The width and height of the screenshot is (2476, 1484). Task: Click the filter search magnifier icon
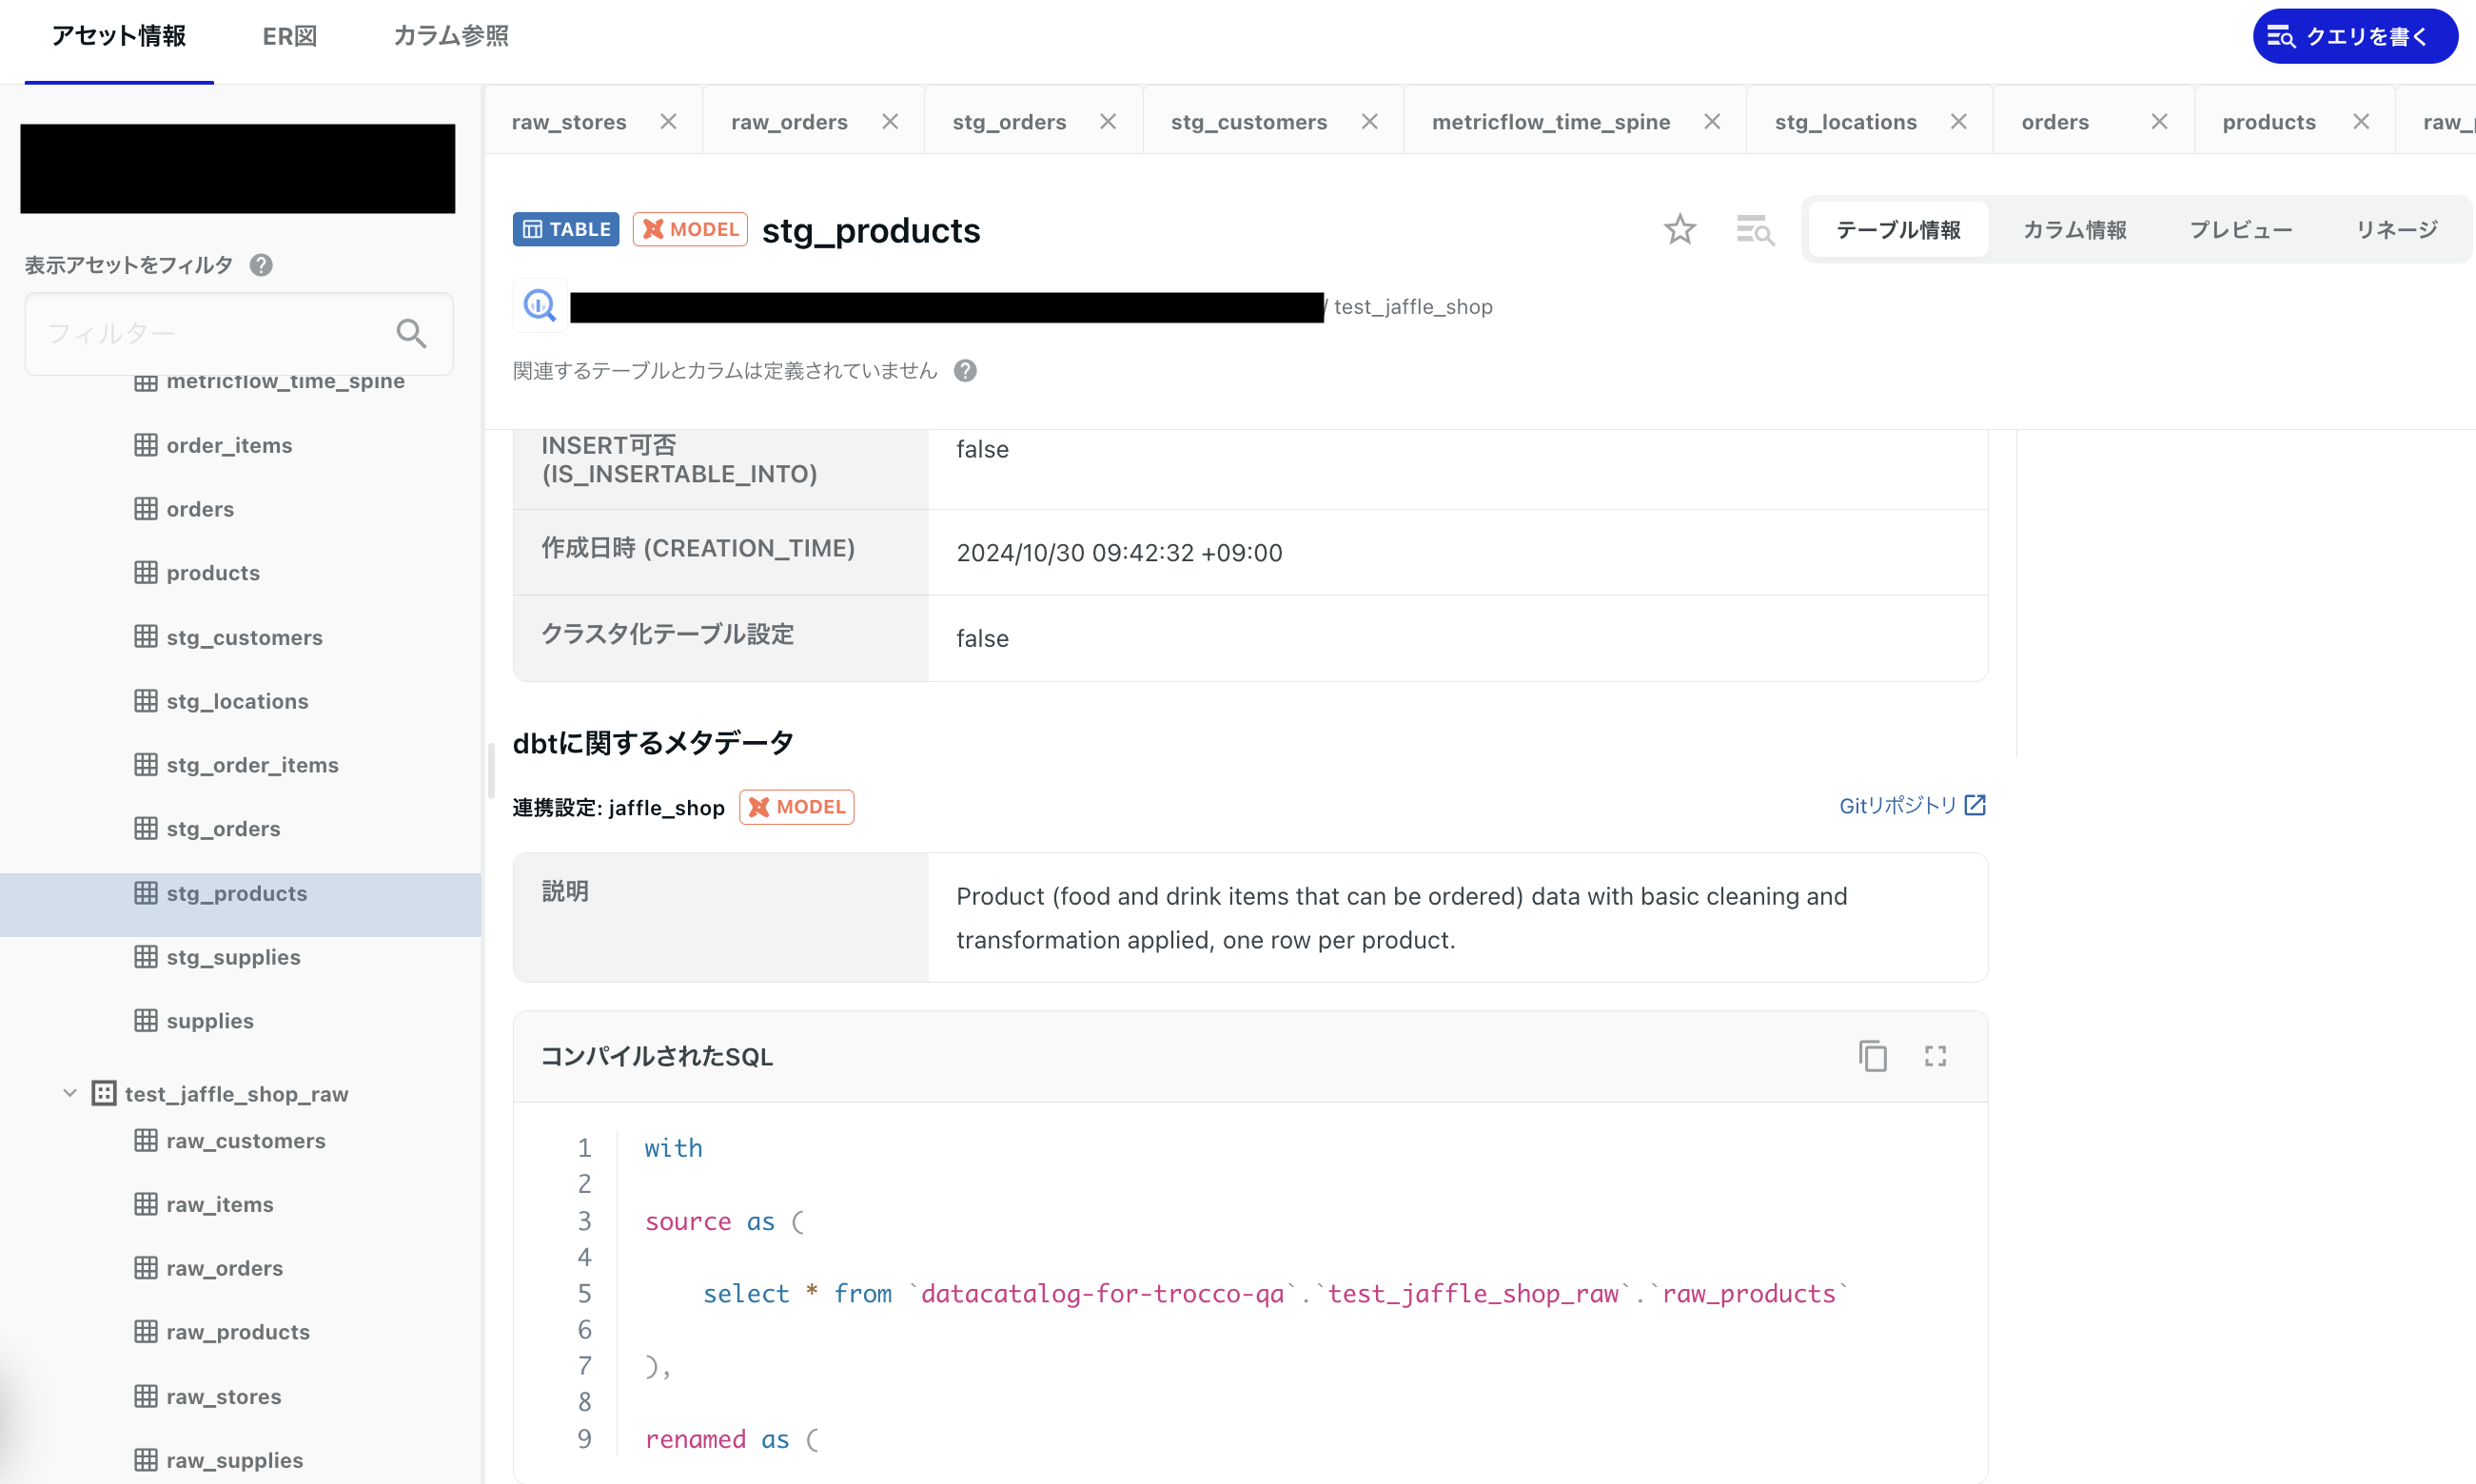[x=411, y=333]
